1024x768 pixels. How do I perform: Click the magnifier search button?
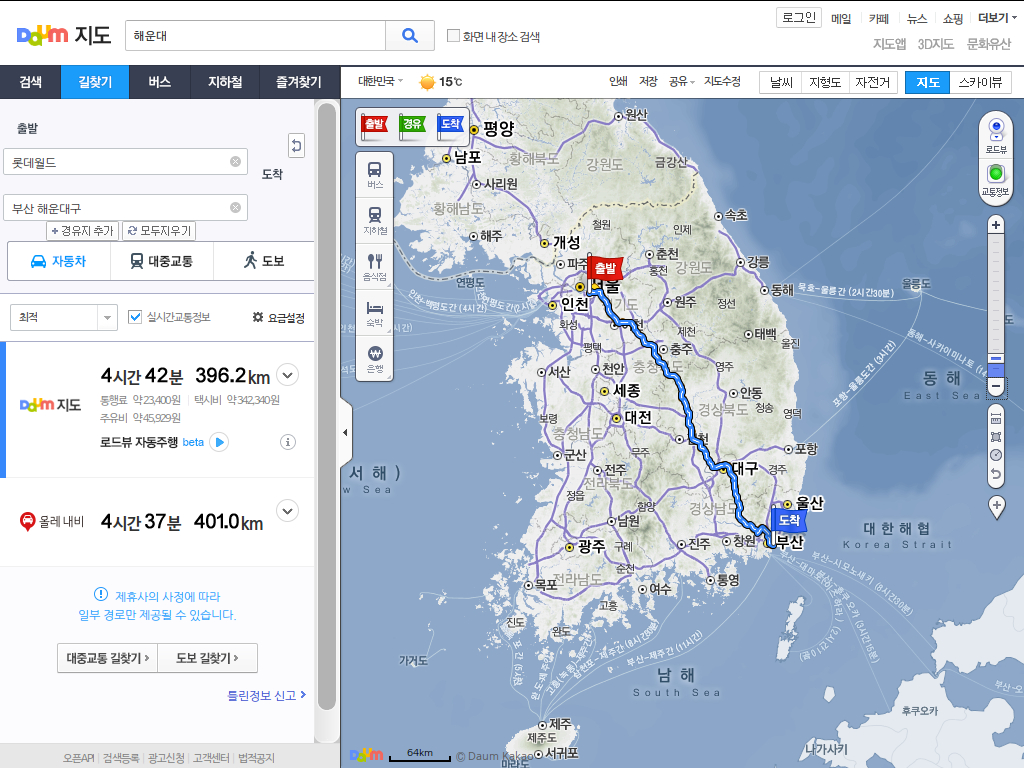tap(409, 35)
